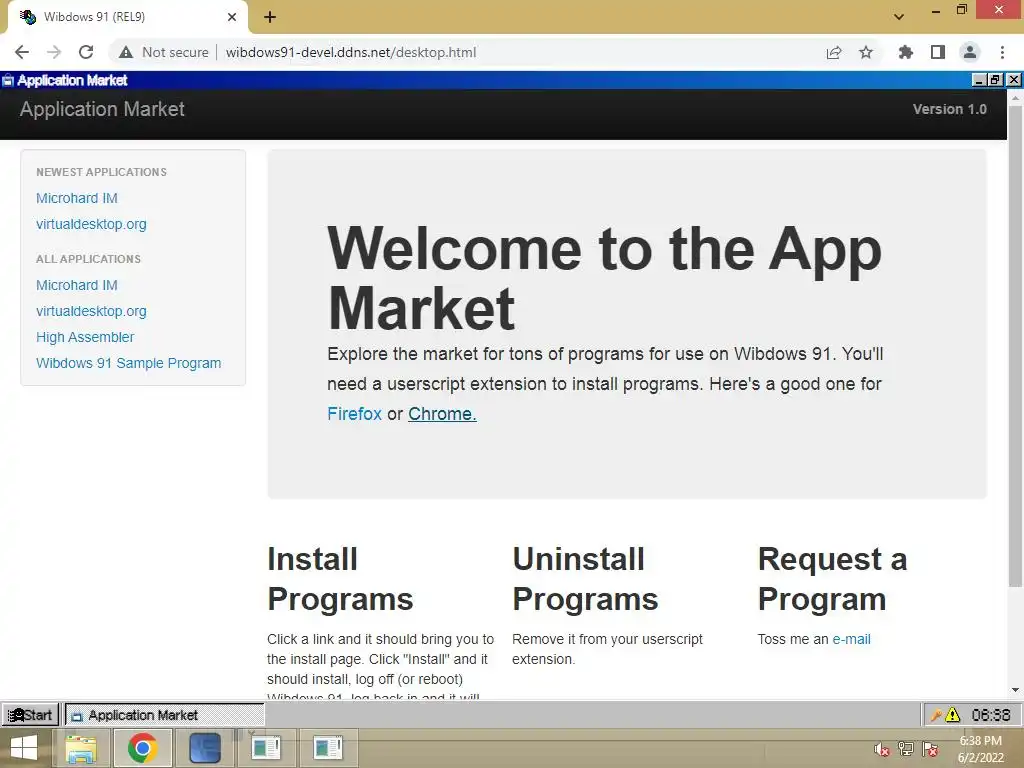
Task: Reload the page with refresh icon
Action: [86, 52]
